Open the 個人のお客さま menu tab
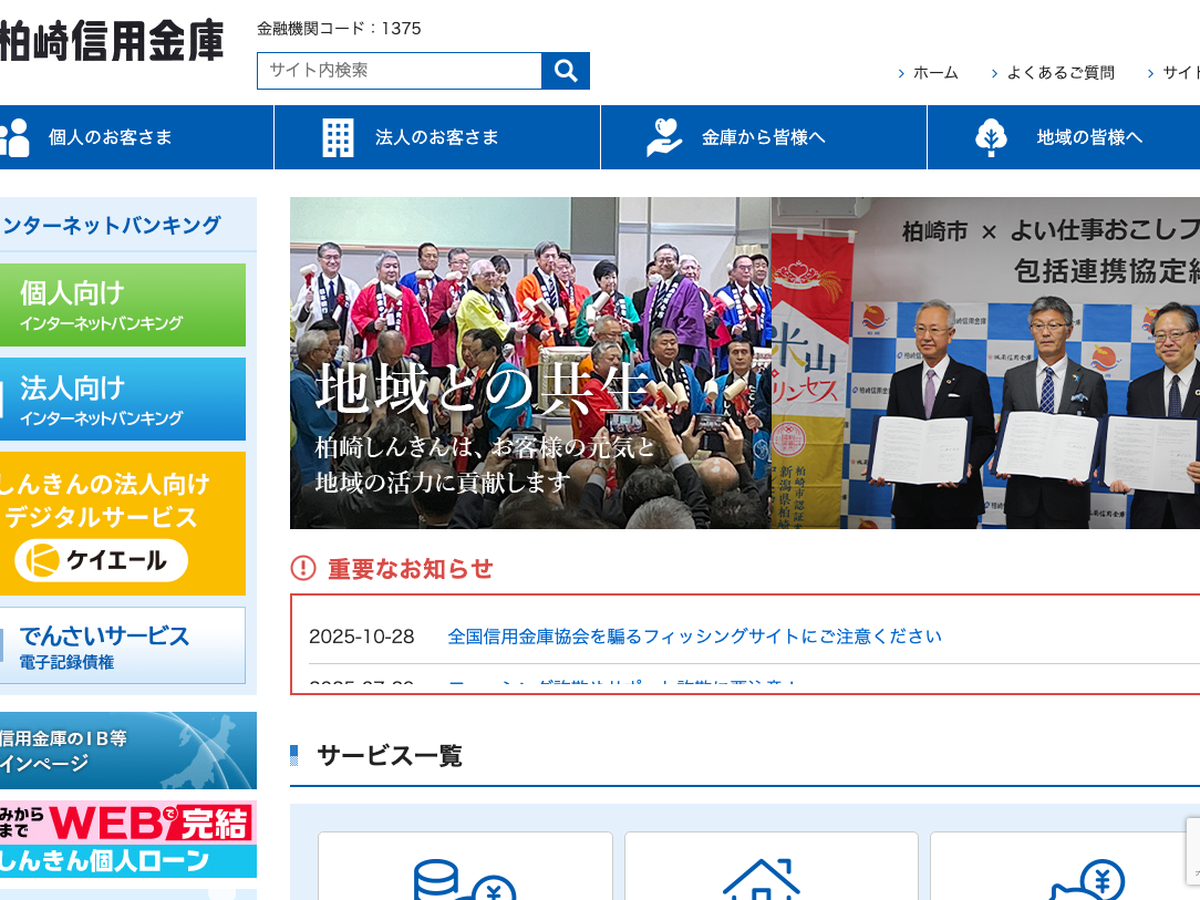Screen dimensions: 1200x900 [110, 138]
